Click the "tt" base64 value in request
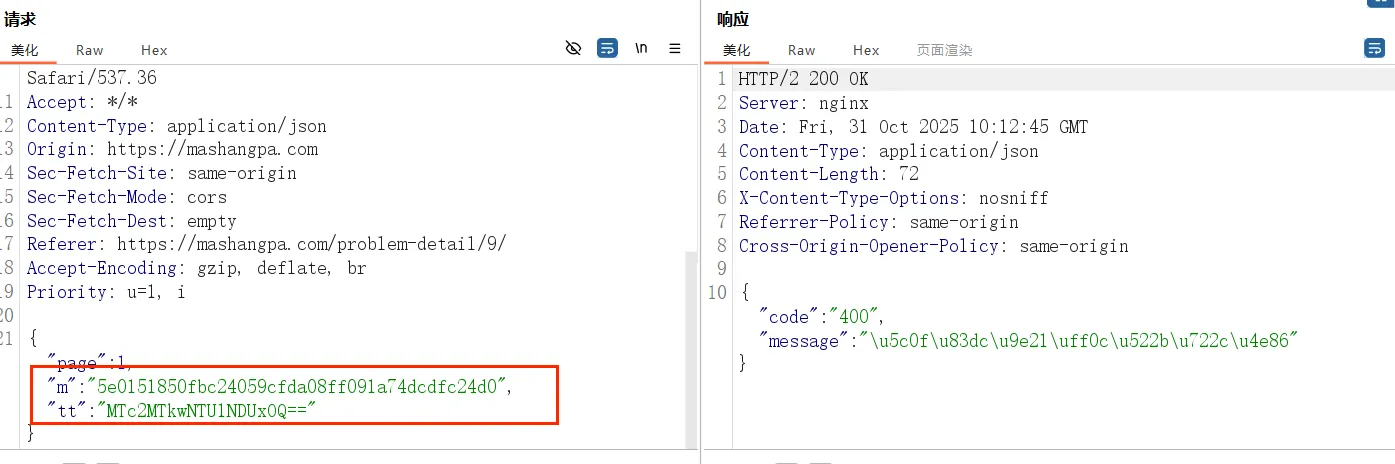 (208, 411)
